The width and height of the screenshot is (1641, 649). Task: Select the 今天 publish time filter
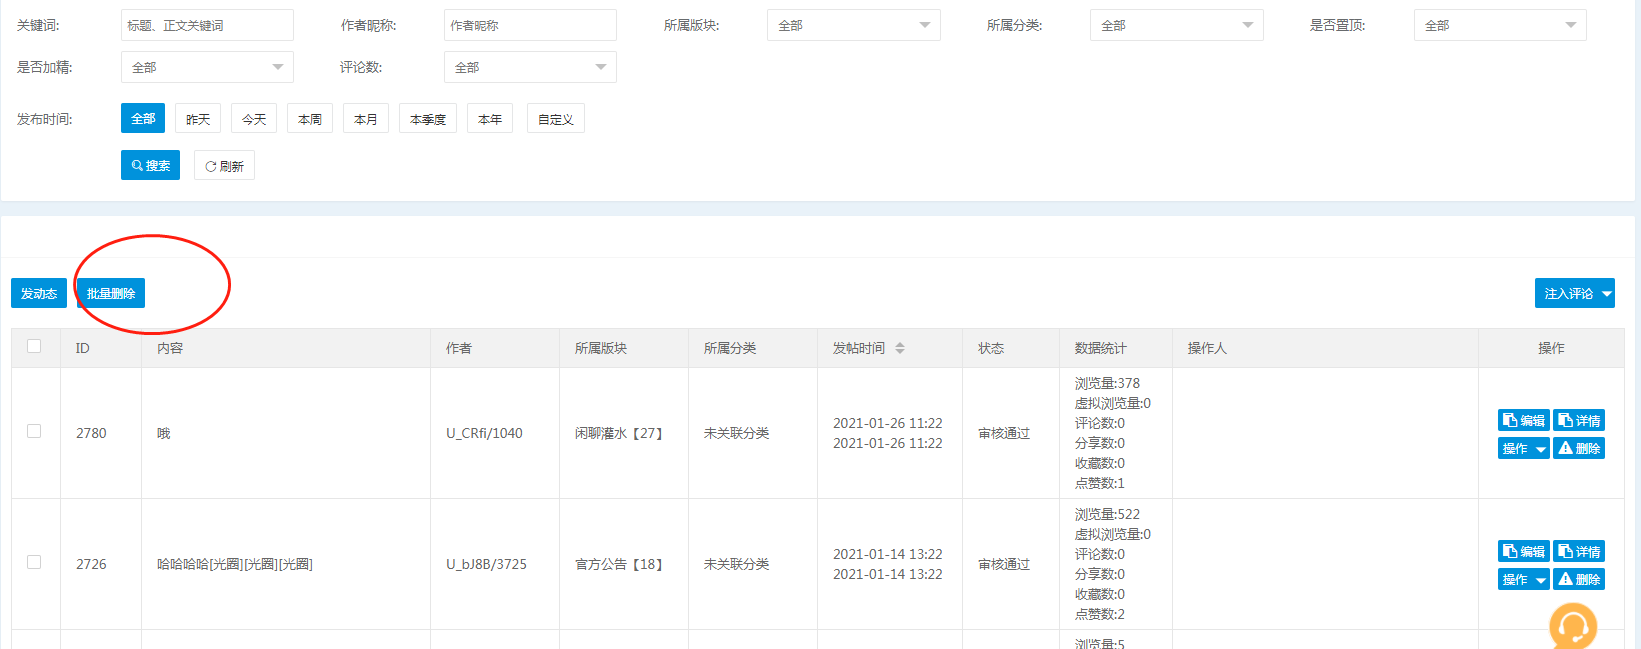point(254,118)
